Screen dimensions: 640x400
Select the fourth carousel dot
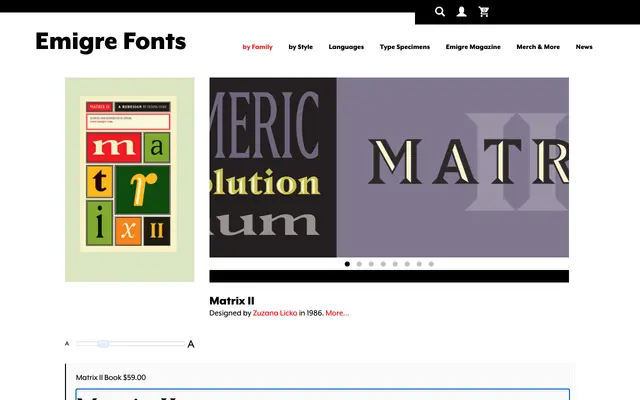[383, 264]
